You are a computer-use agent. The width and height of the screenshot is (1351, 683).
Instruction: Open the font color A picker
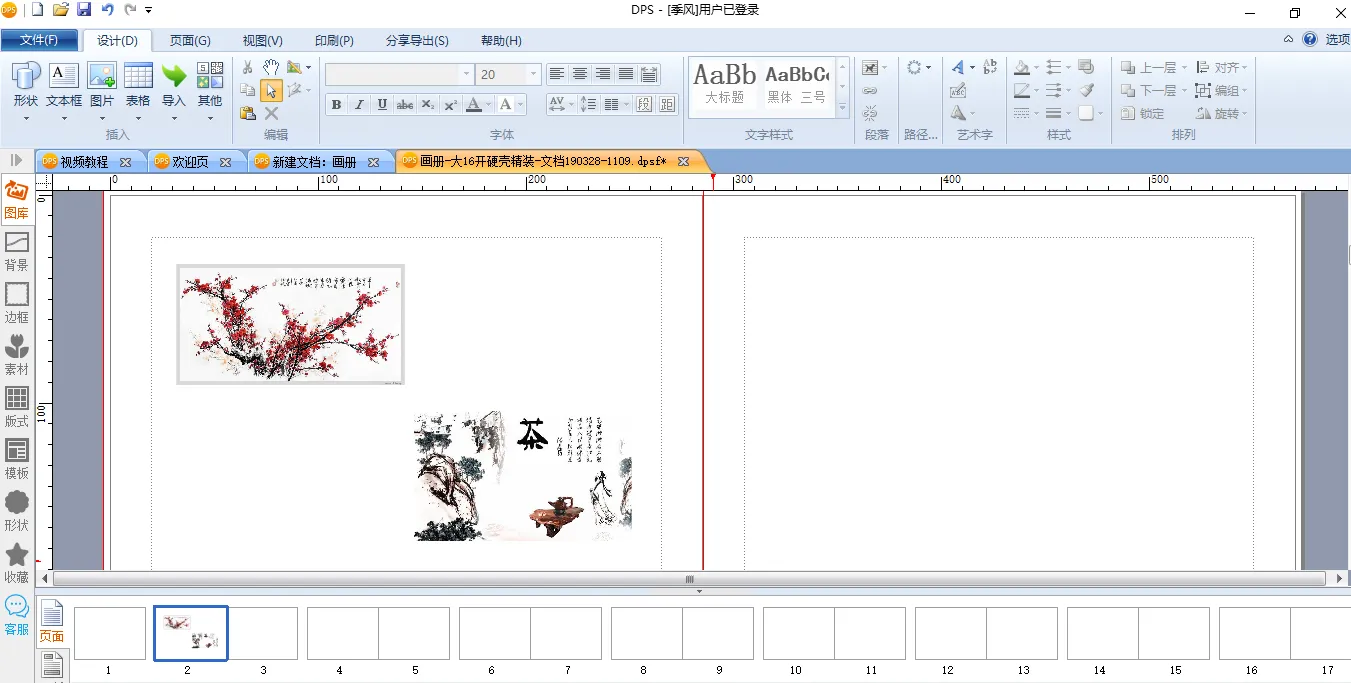[x=474, y=105]
